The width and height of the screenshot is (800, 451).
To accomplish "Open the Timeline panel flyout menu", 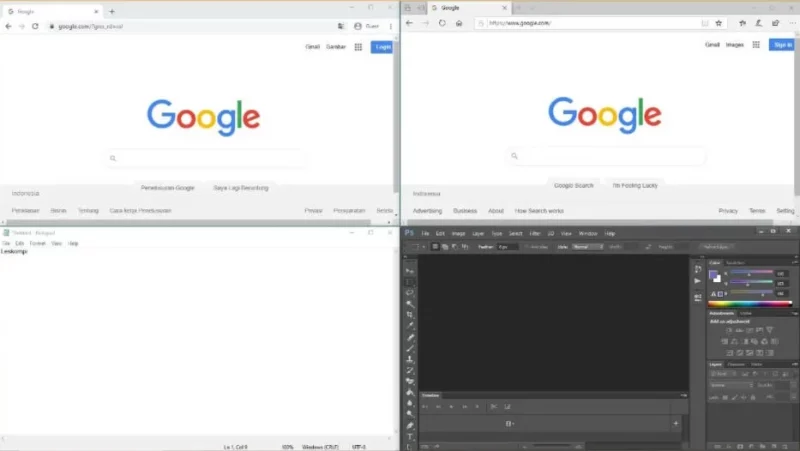I will (684, 395).
